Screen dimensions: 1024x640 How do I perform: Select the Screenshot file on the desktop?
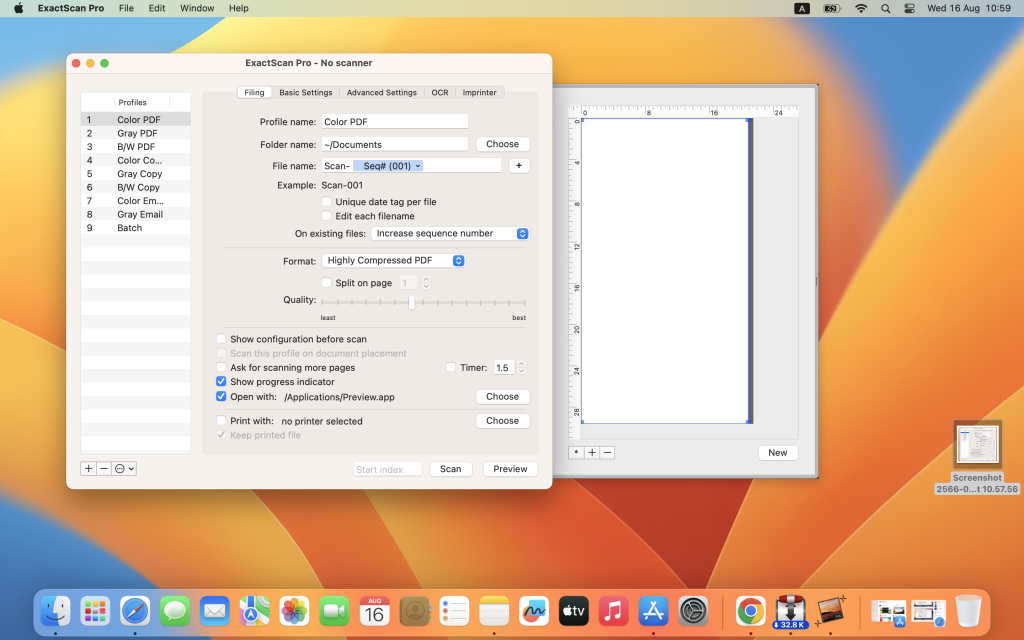pos(977,458)
